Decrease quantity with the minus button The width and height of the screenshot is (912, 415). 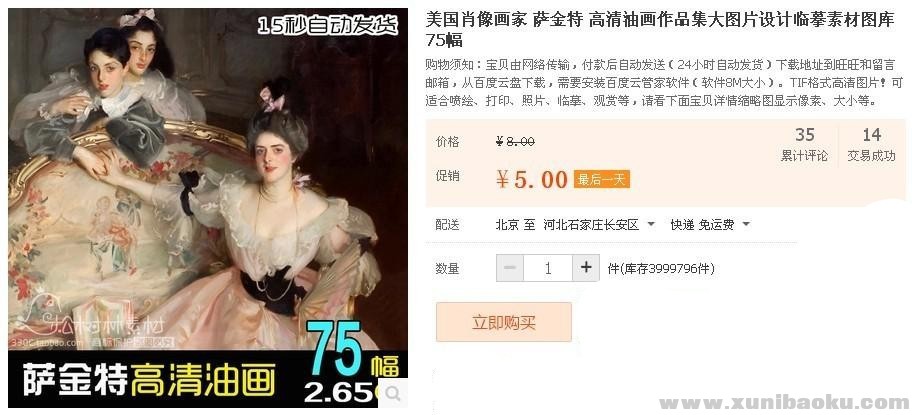coord(510,268)
